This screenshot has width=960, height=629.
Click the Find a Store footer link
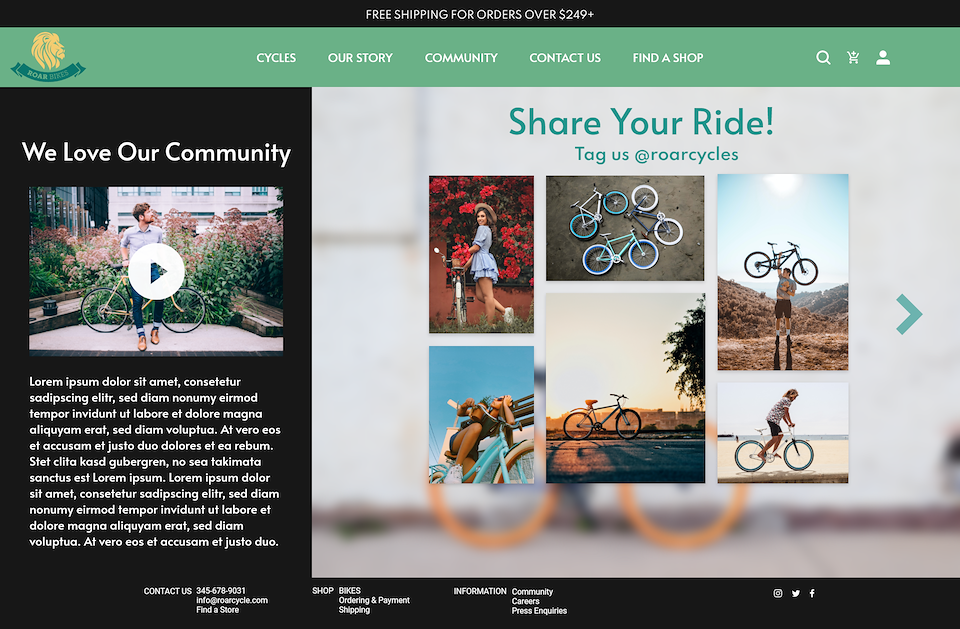pos(217,609)
